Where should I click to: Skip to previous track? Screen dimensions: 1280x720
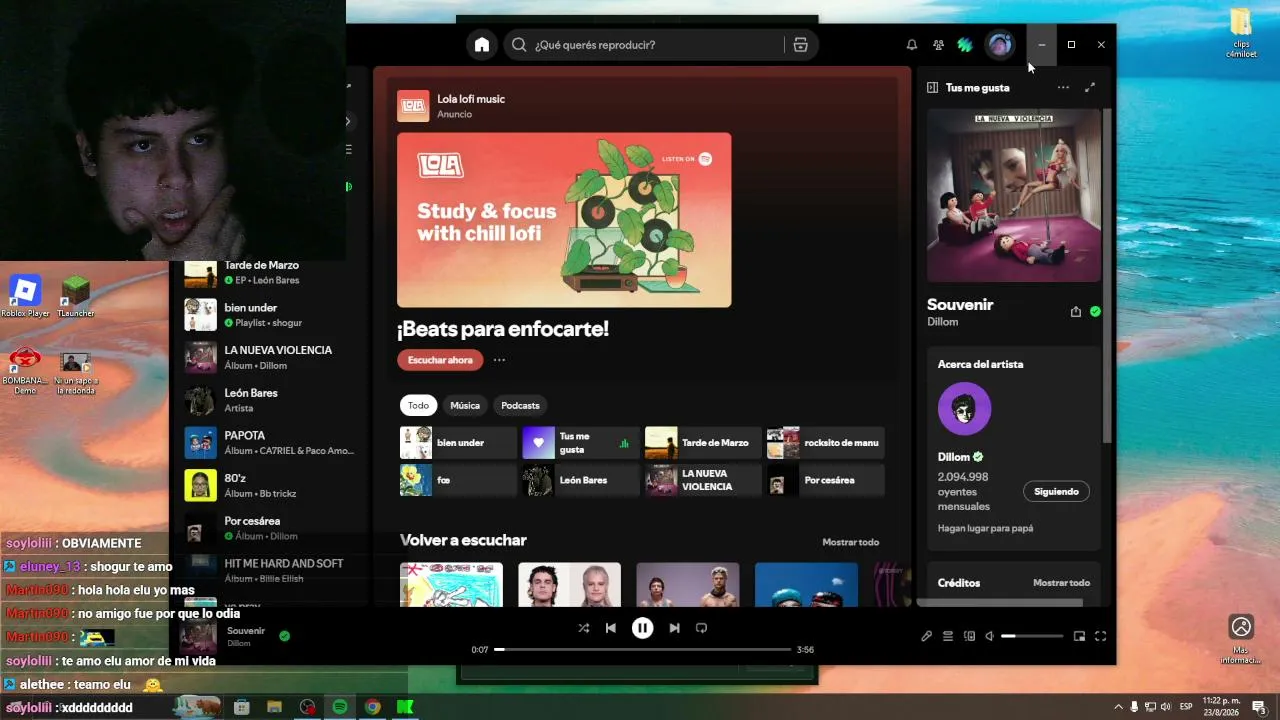click(x=611, y=628)
